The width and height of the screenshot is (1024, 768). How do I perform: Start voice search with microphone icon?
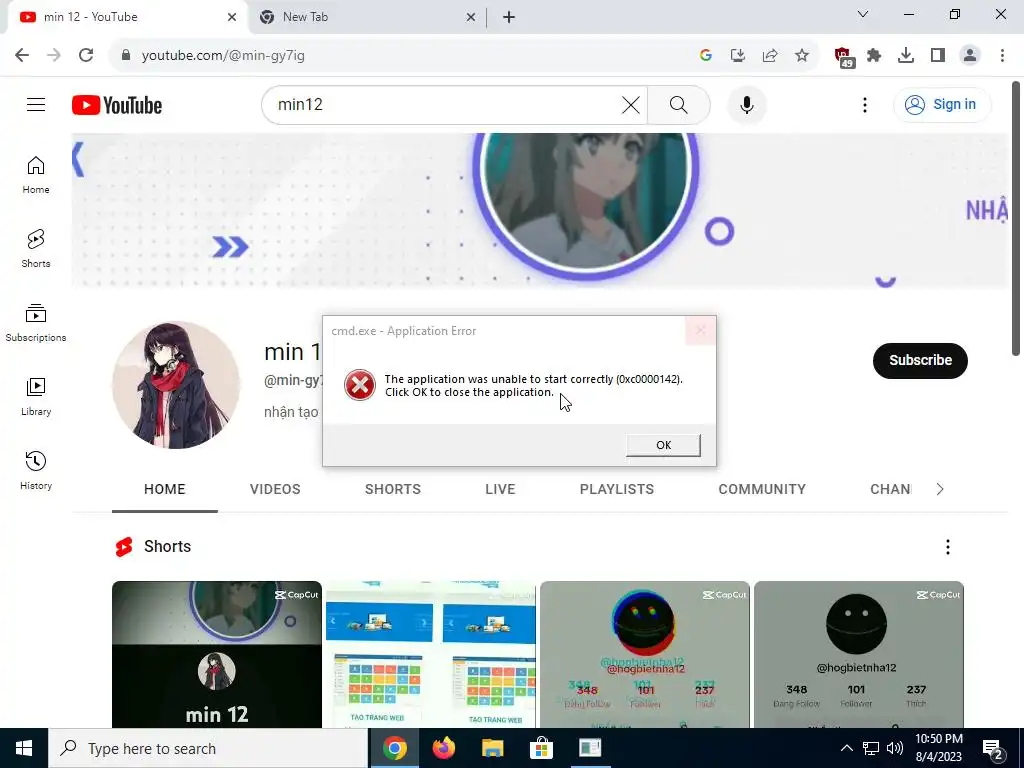746,104
